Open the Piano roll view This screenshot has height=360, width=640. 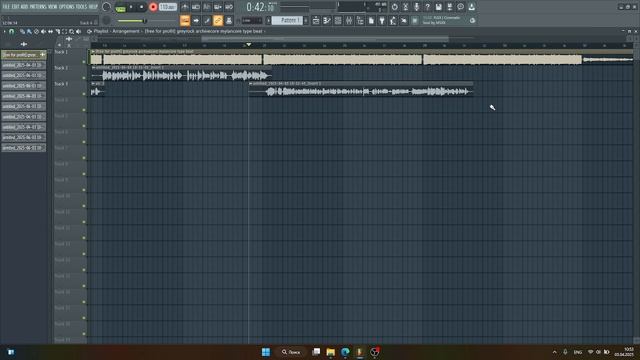click(x=327, y=20)
